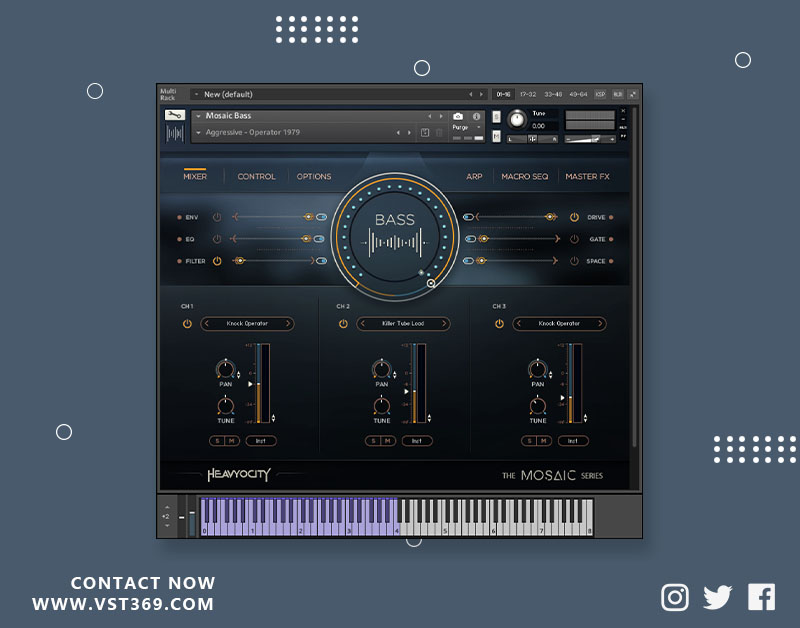The height and width of the screenshot is (628, 800).
Task: Click the camera snapshot icon
Action: pyautogui.click(x=458, y=116)
